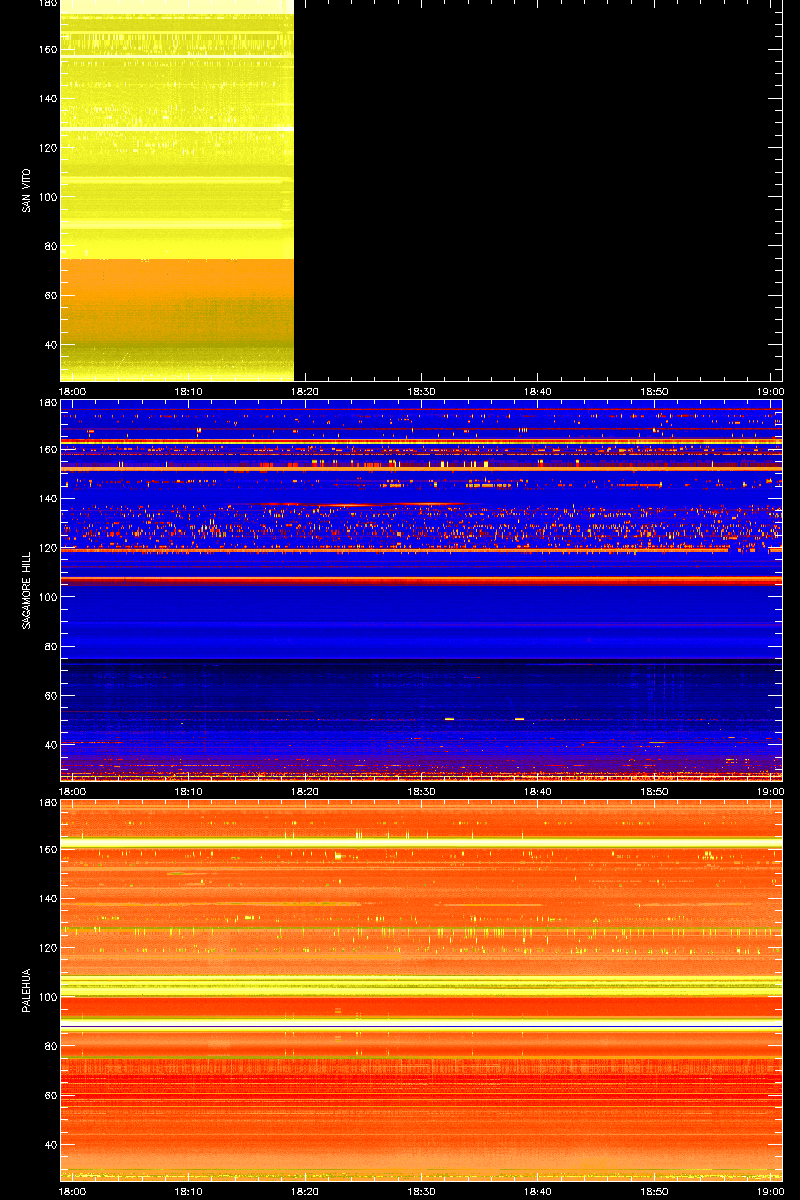
Task: Click 19:00 time label under San Vito plot
Action: point(771,392)
